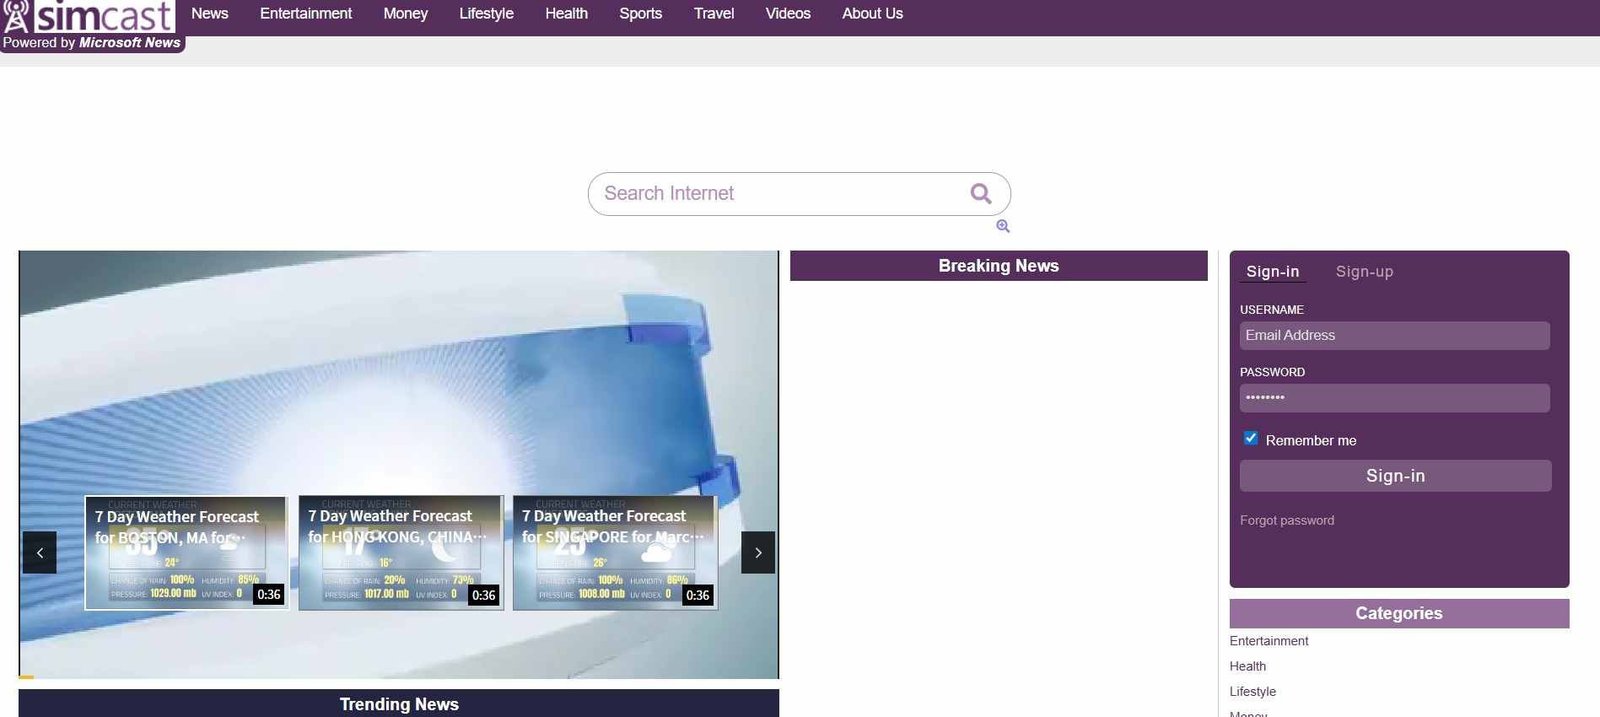Play the Boston weather forecast video
Image resolution: width=1600 pixels, height=717 pixels.
187,553
